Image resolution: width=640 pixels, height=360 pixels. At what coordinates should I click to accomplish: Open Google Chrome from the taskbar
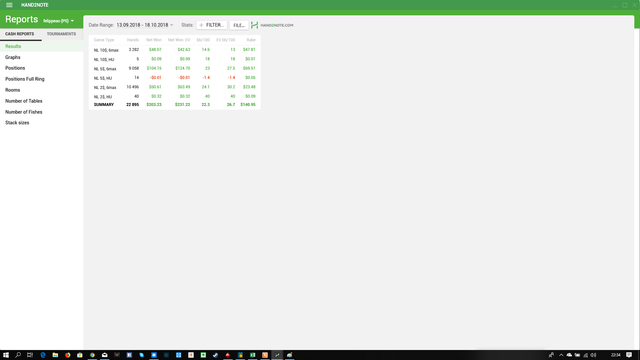pyautogui.click(x=92, y=355)
